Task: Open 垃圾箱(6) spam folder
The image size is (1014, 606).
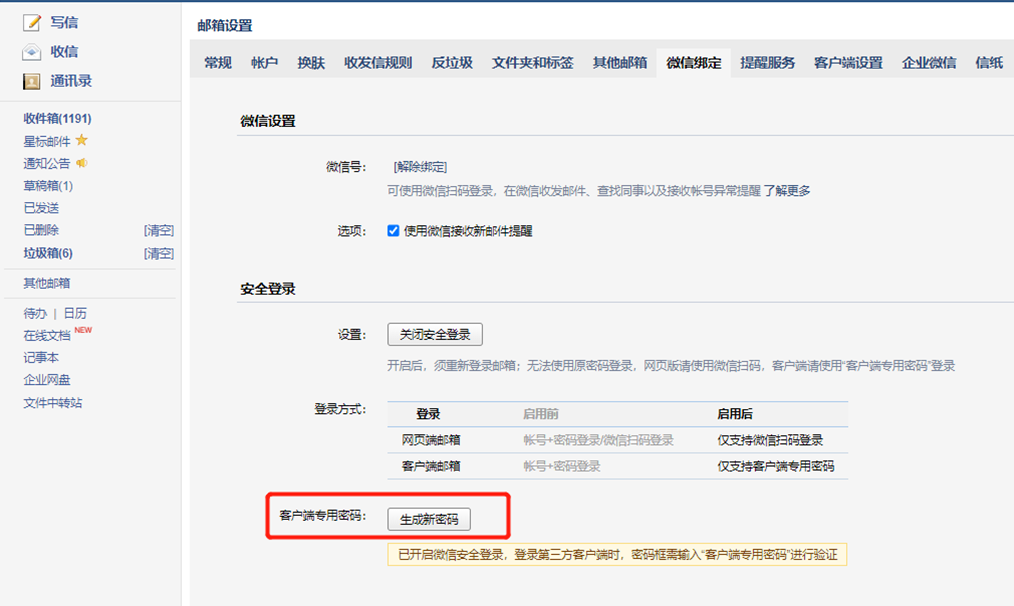Action: tap(48, 253)
